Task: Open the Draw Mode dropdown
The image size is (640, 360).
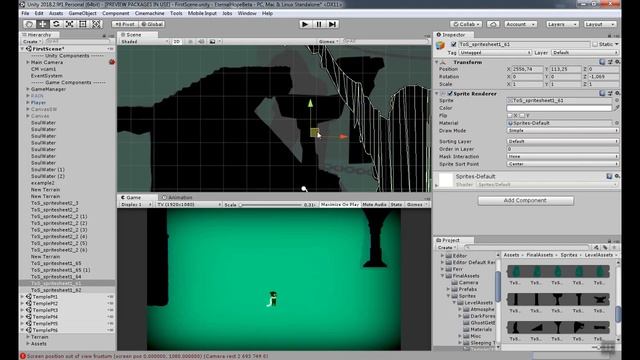Action: (x=562, y=131)
